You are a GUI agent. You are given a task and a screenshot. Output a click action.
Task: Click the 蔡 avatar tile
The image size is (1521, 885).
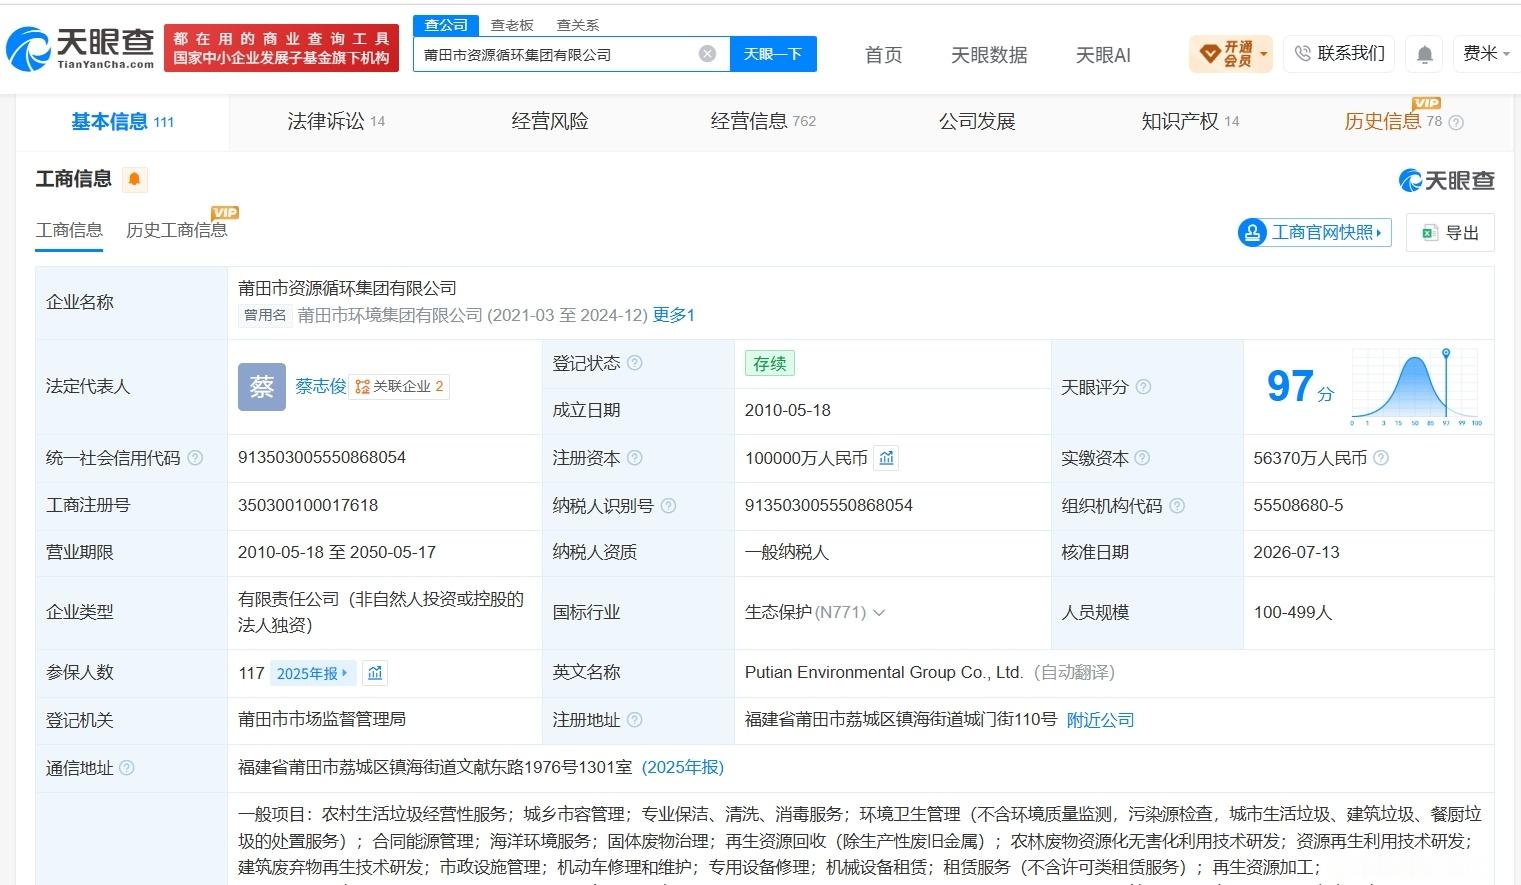point(262,387)
